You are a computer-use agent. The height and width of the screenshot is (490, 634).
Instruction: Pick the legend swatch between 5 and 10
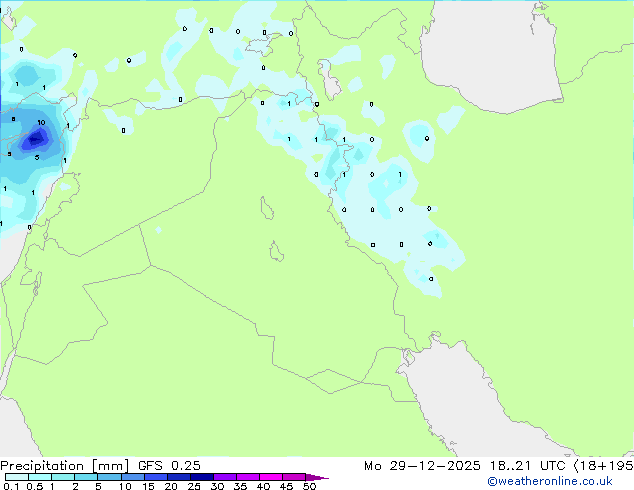tap(109, 477)
